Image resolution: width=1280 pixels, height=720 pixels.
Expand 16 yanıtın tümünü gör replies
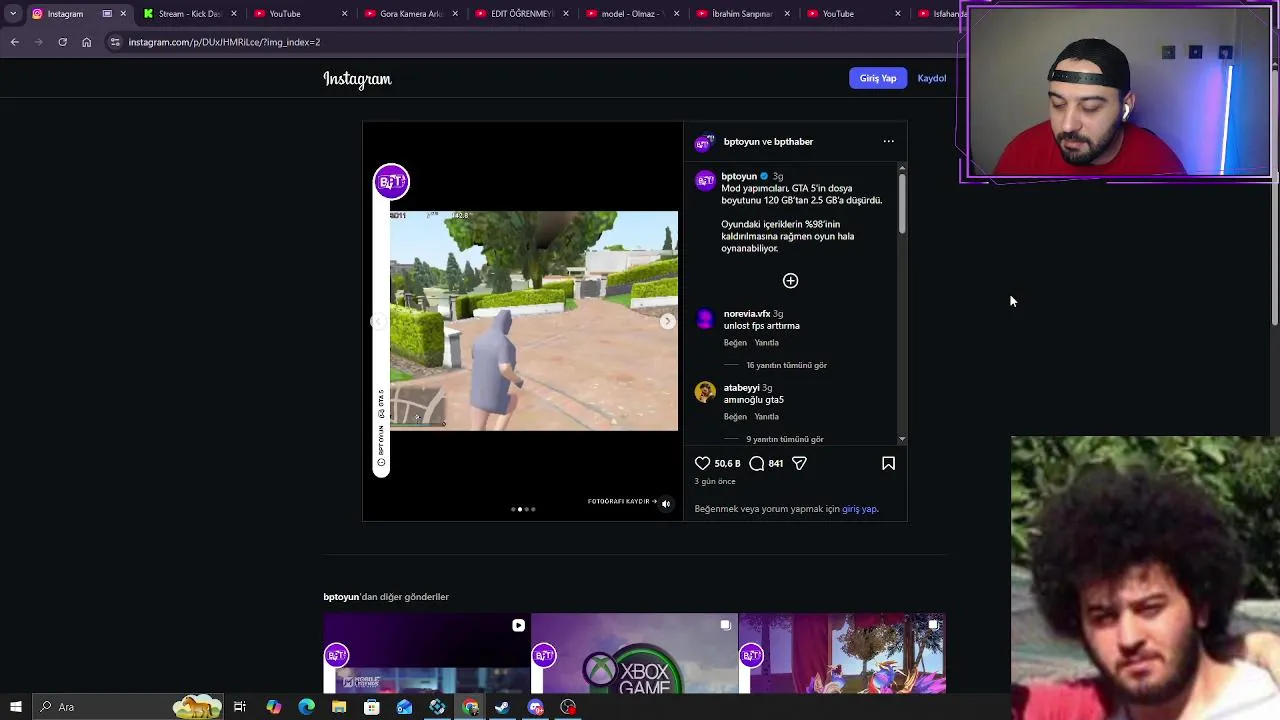[x=786, y=365]
